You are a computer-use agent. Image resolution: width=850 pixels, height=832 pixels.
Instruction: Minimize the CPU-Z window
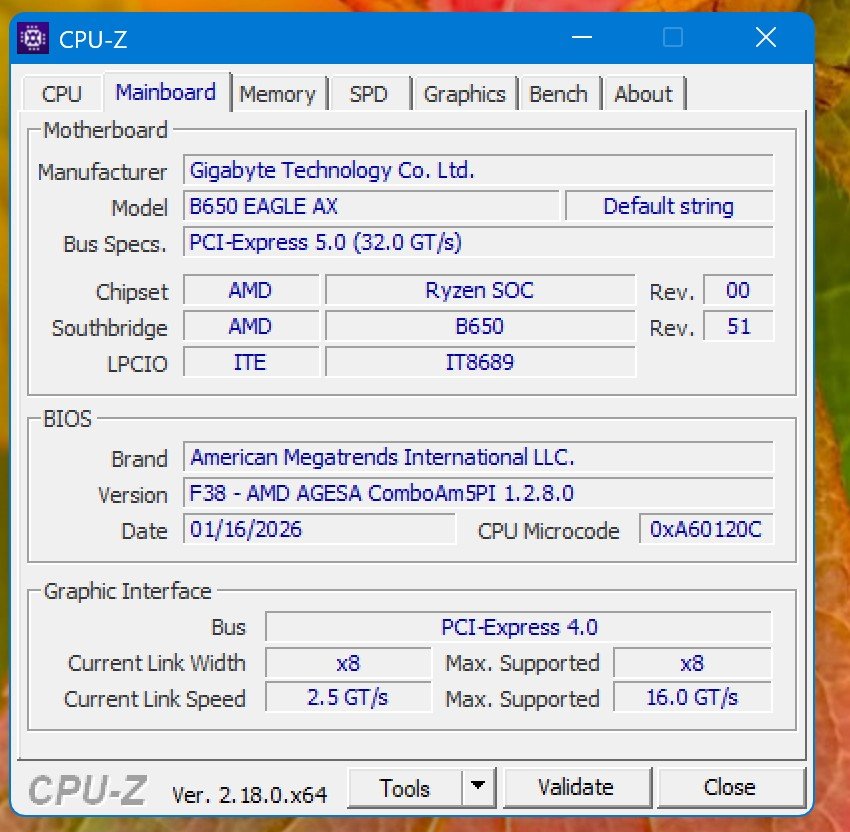[582, 38]
